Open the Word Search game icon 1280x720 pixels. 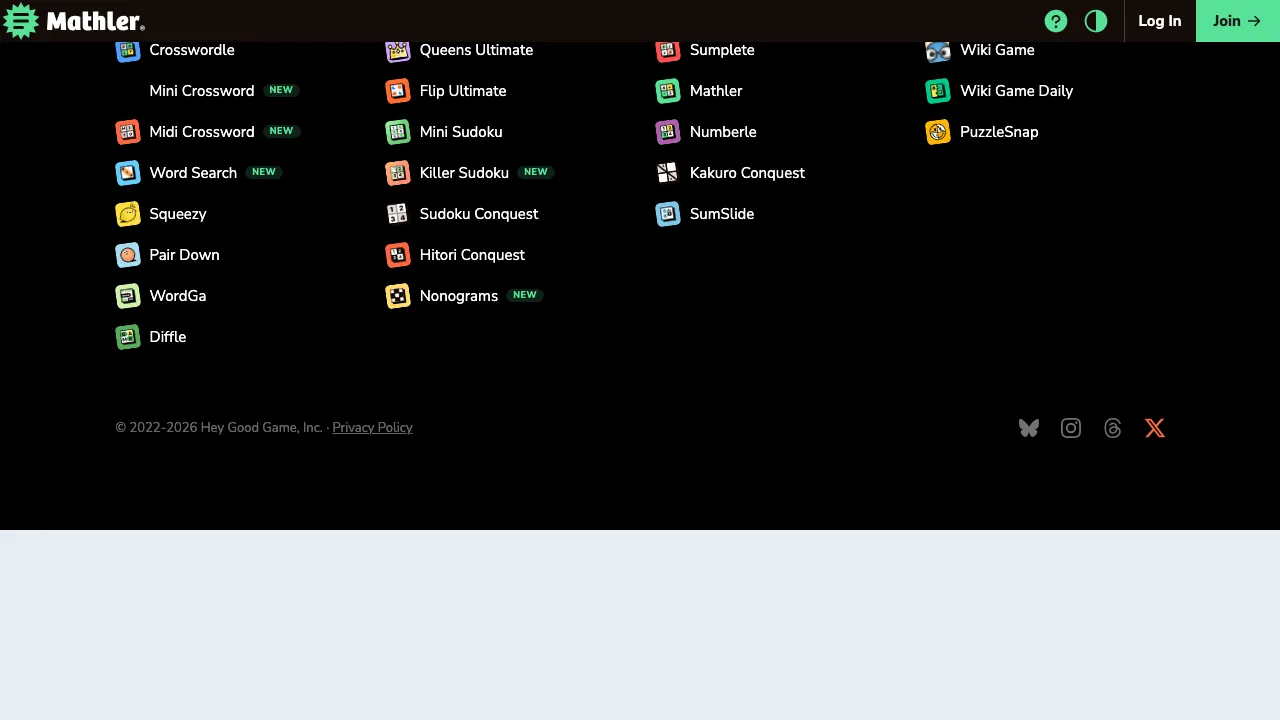coord(128,173)
